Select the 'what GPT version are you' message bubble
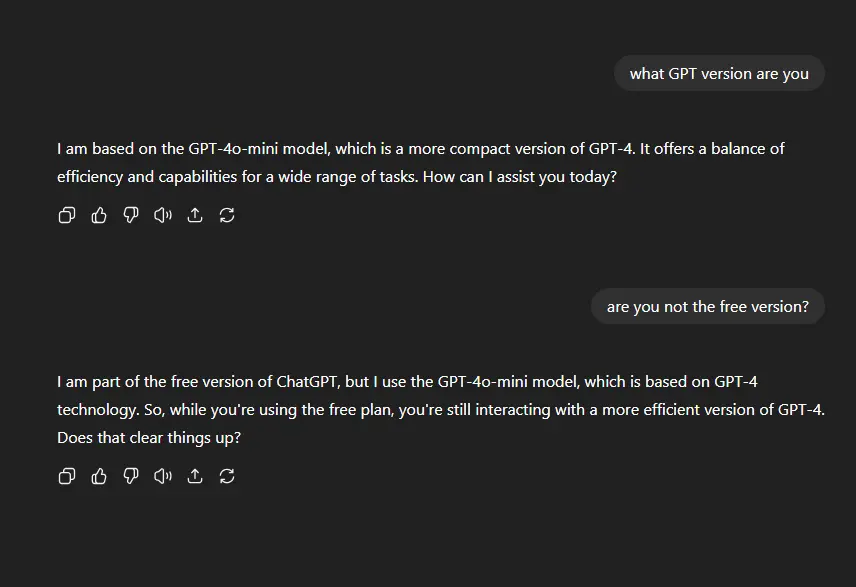The width and height of the screenshot is (856, 587). point(719,73)
